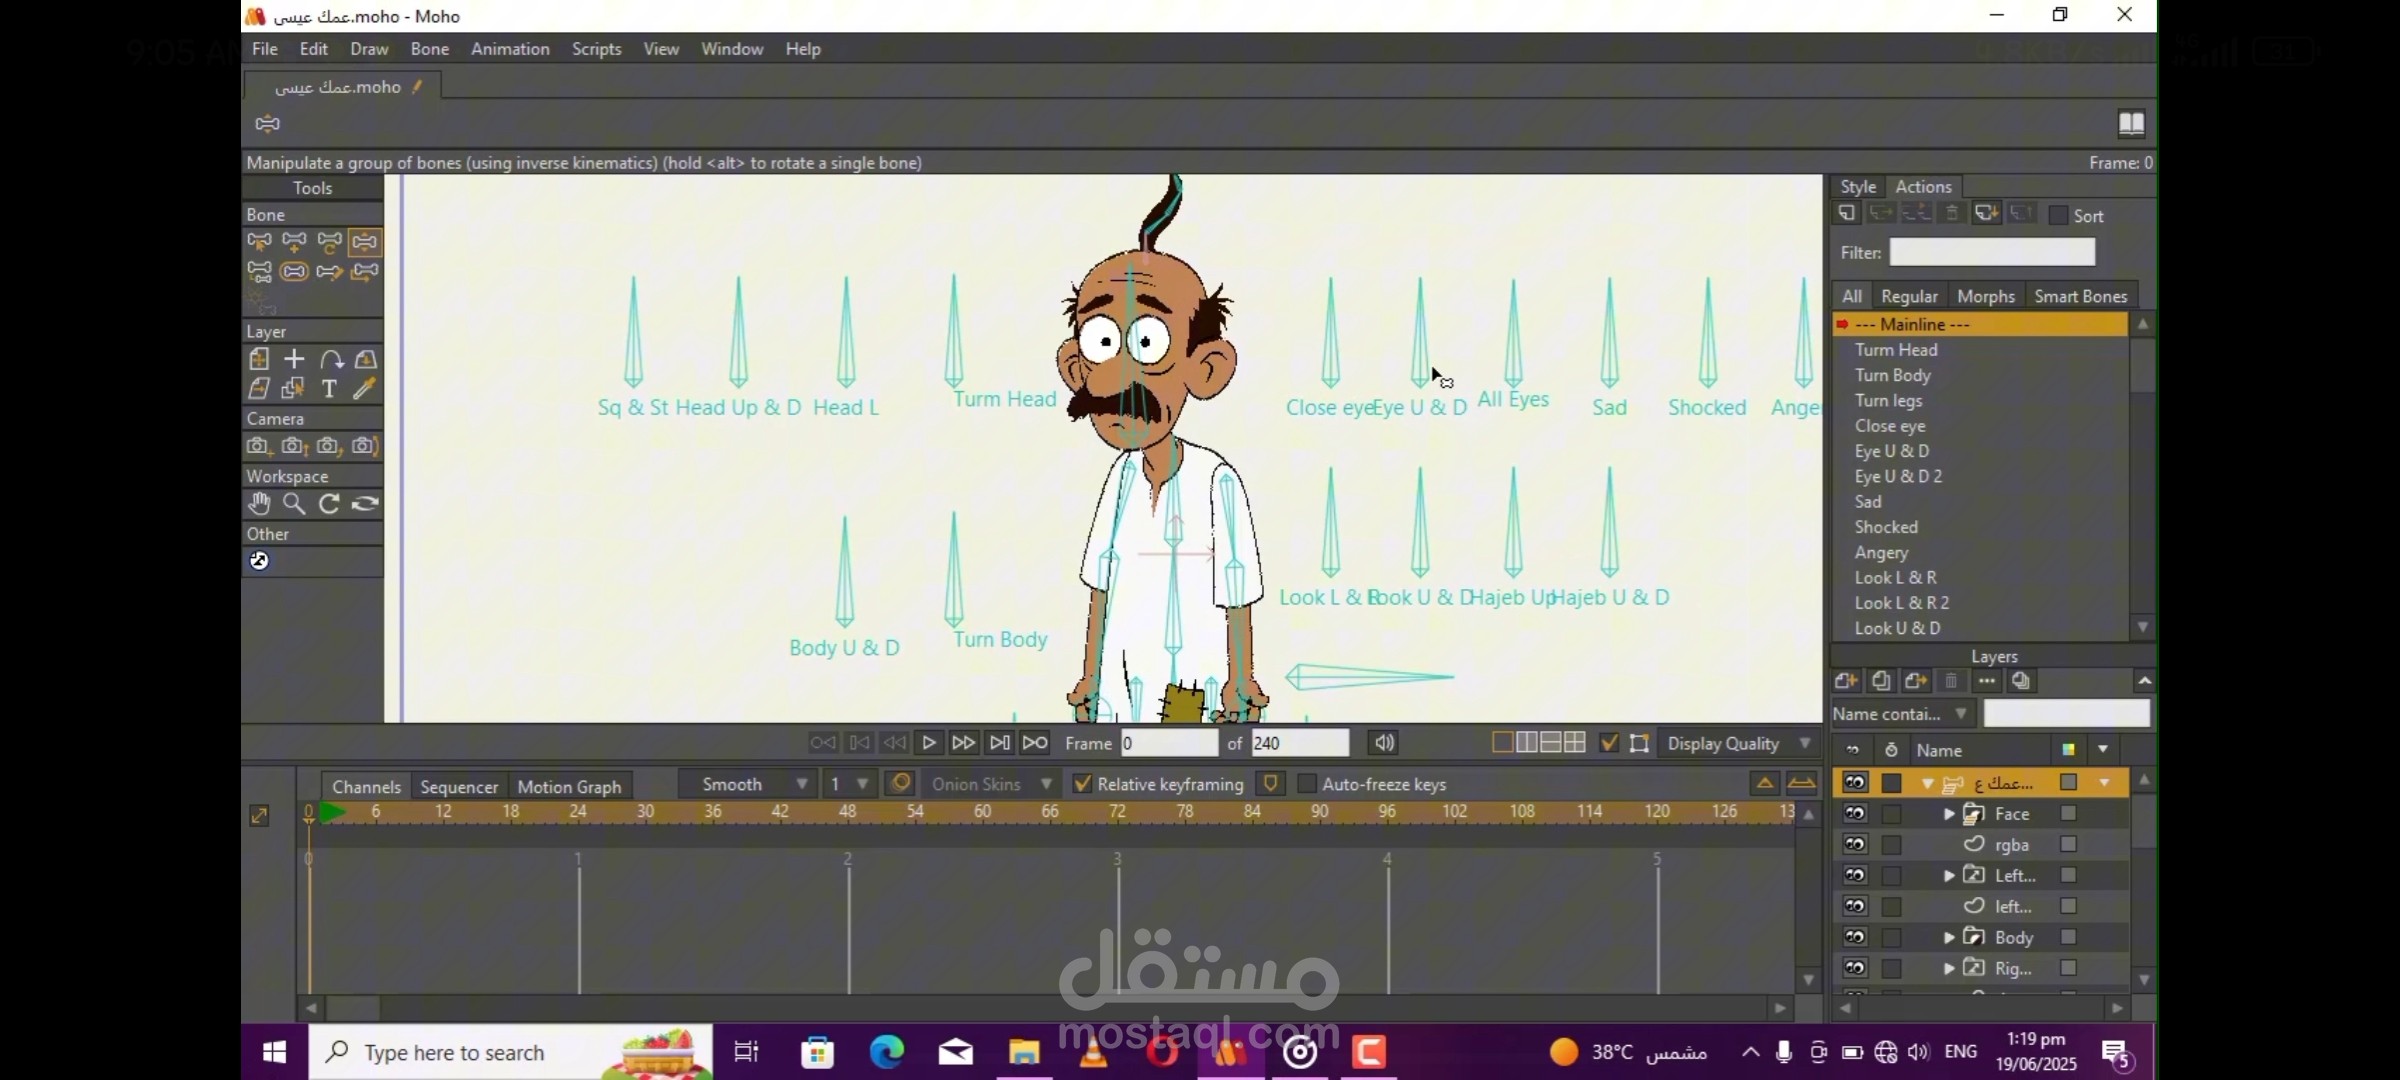Select the Text layer tool
Image resolution: width=2400 pixels, height=1080 pixels.
coord(329,388)
